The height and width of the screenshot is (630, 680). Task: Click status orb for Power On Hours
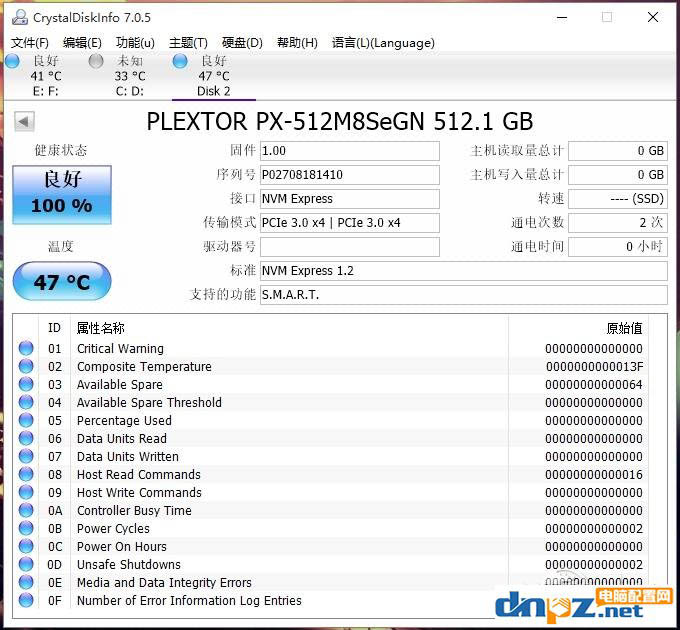pos(26,546)
